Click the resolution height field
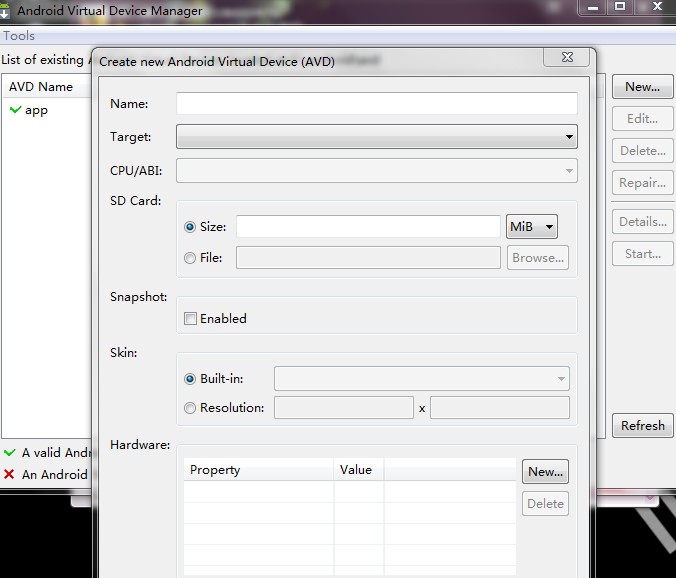This screenshot has width=676, height=578. [500, 408]
